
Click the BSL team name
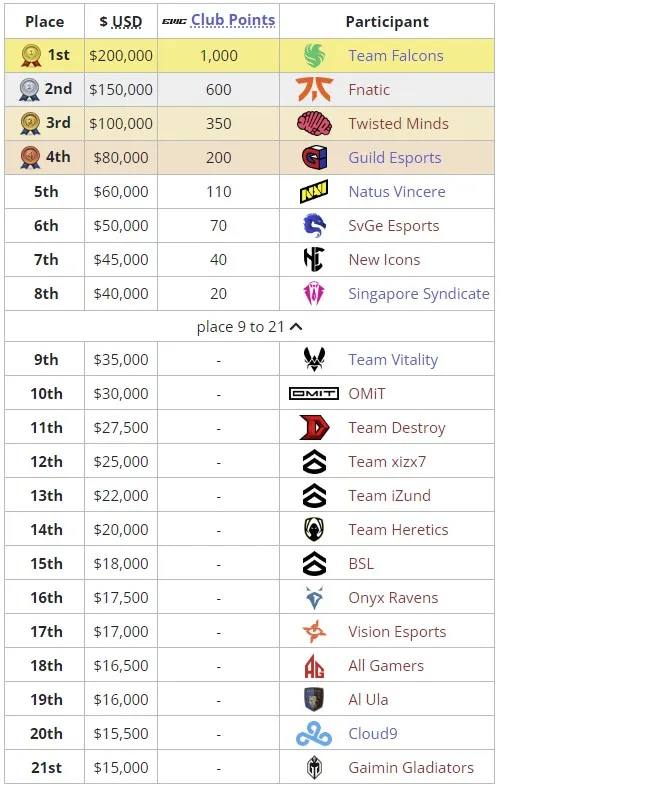point(361,564)
